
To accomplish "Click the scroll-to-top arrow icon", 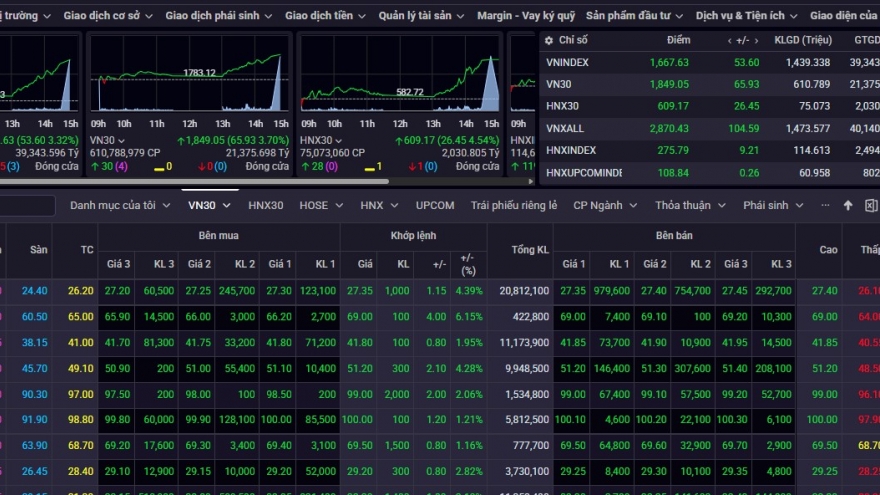I will tap(848, 205).
